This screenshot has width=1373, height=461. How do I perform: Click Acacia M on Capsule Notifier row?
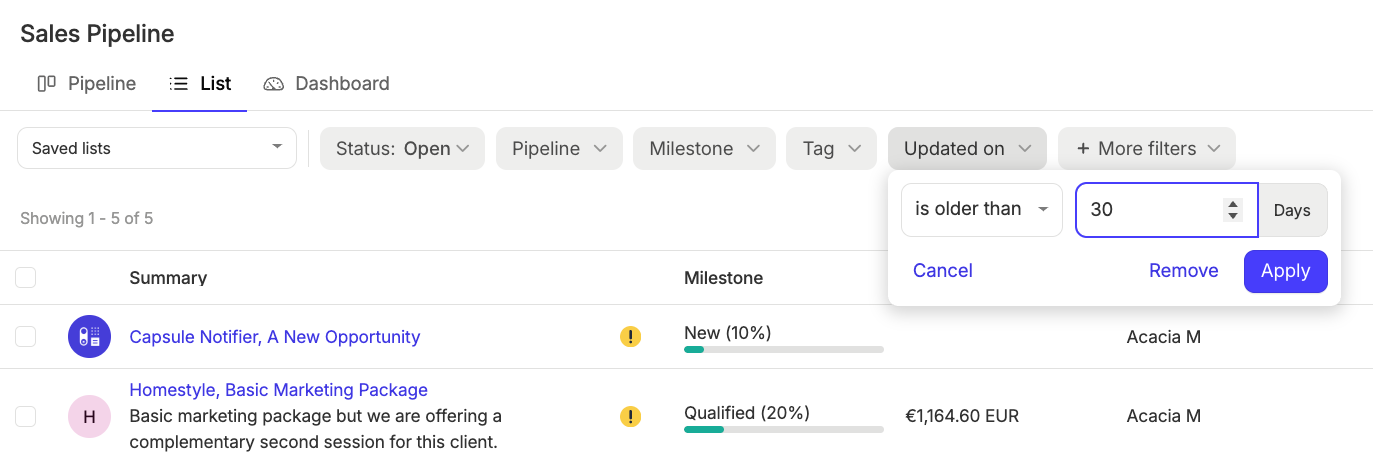click(1164, 337)
